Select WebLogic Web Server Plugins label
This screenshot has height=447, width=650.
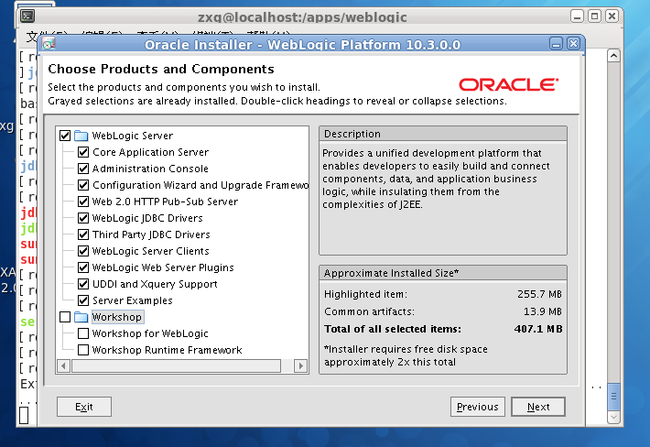[x=163, y=267]
